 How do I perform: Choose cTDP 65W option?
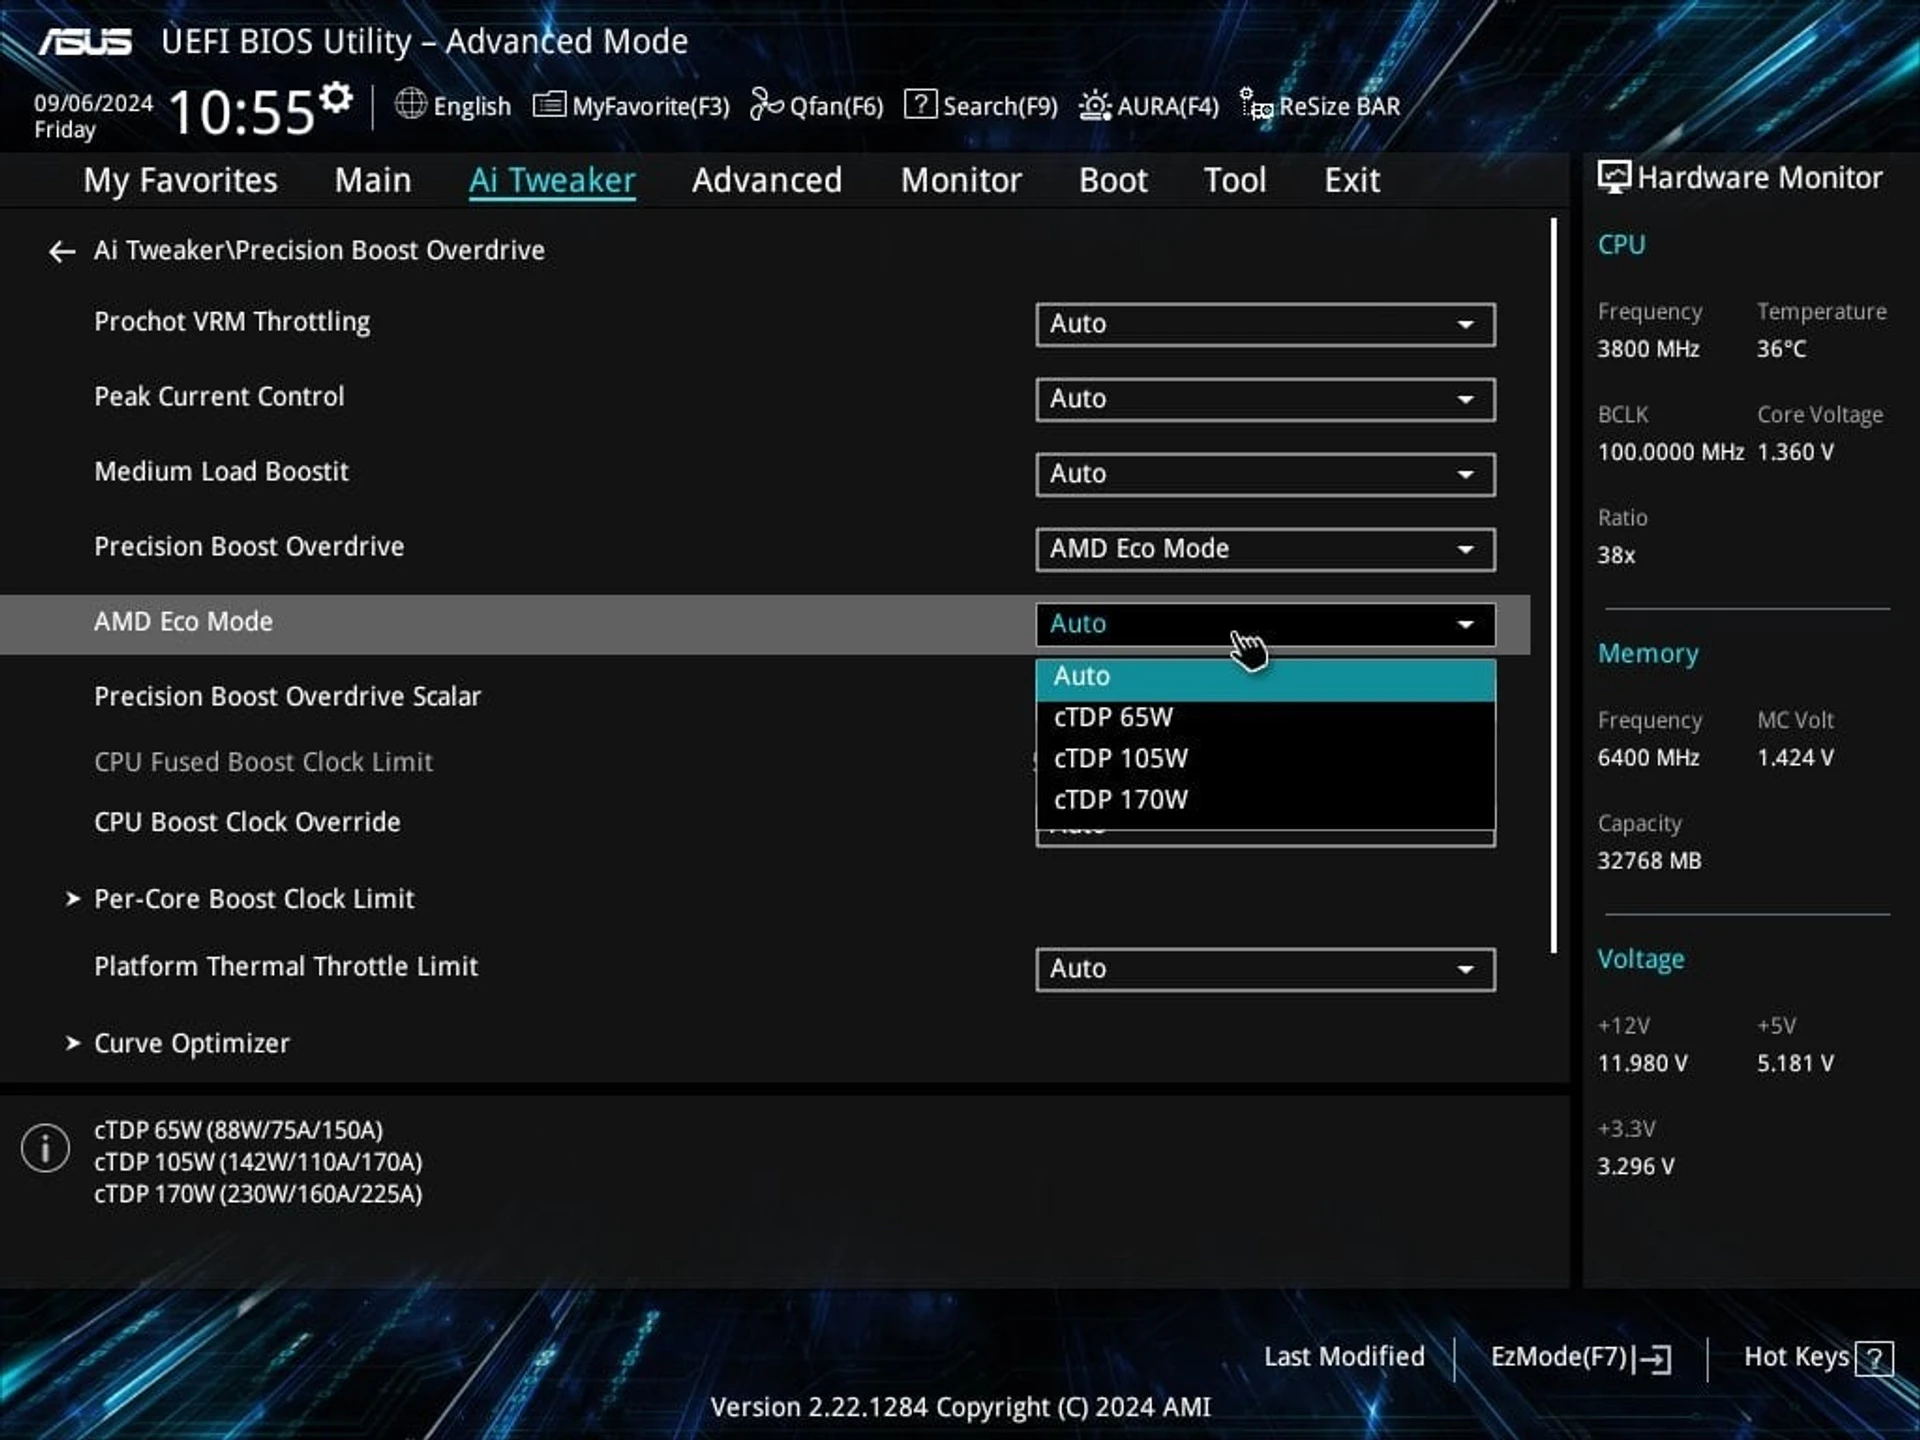pyautogui.click(x=1265, y=718)
